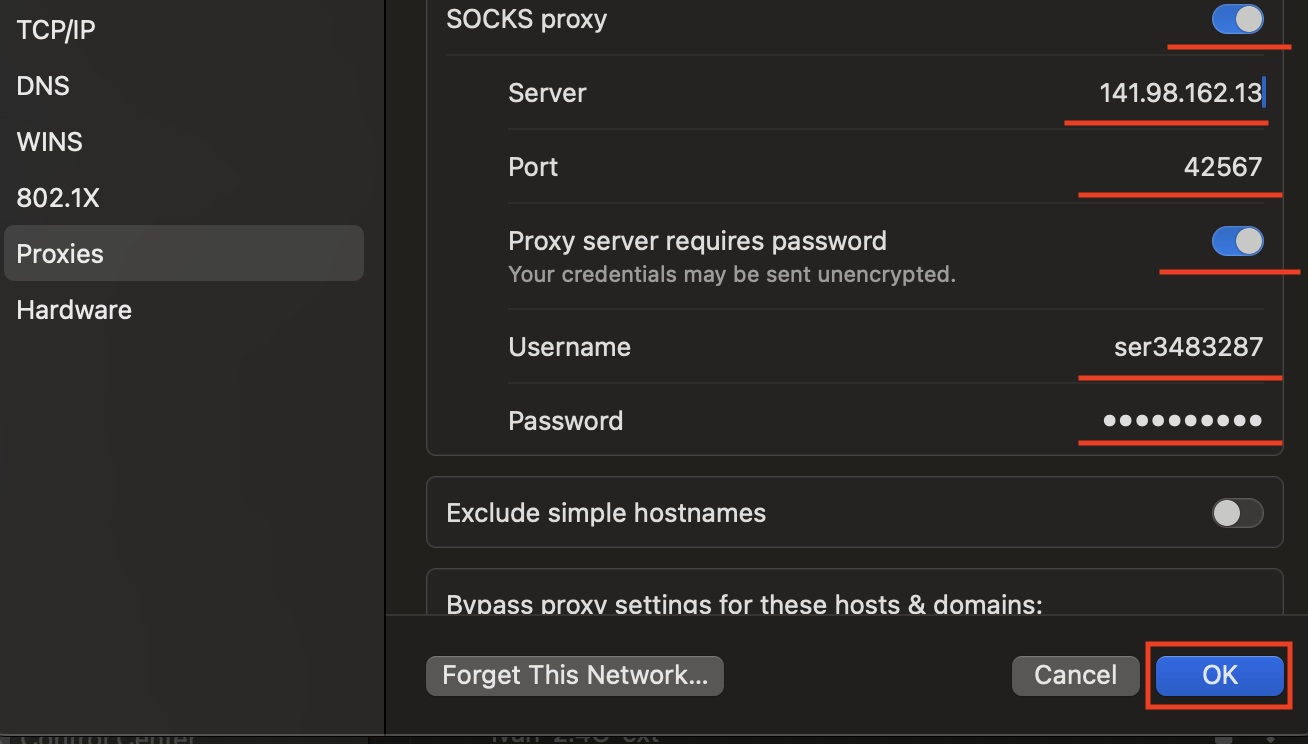Viewport: 1308px width, 744px height.
Task: Confirm settings with the OK button
Action: 1220,676
